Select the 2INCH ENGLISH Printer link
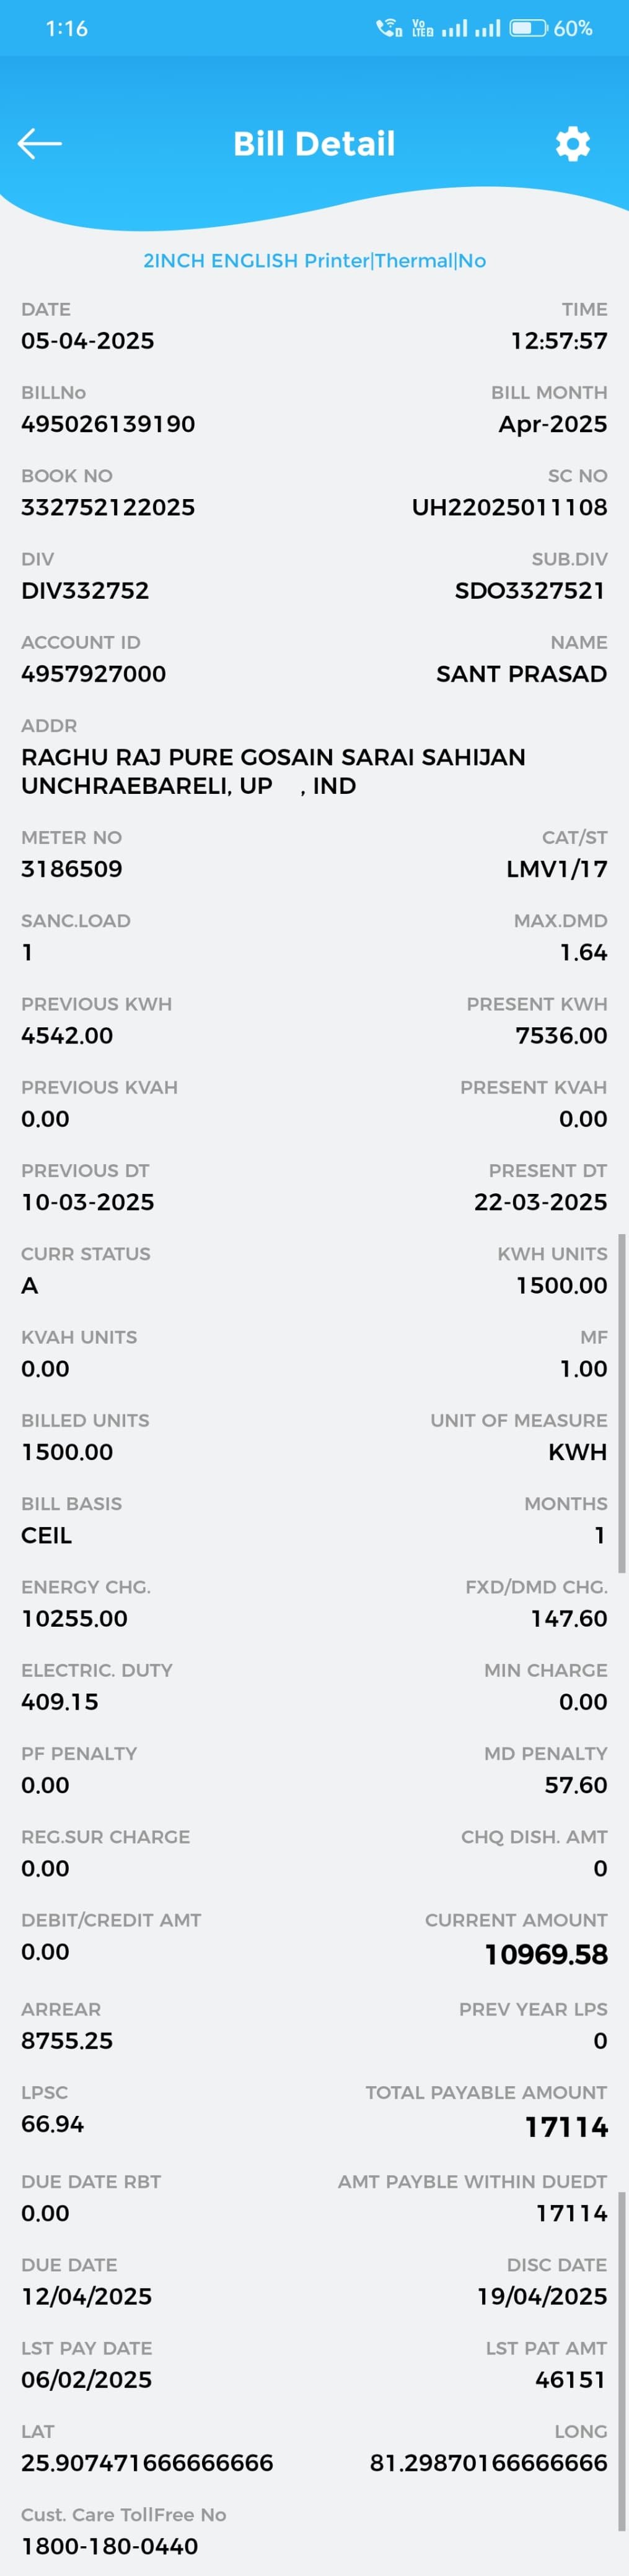The width and height of the screenshot is (629, 2576). click(x=314, y=261)
